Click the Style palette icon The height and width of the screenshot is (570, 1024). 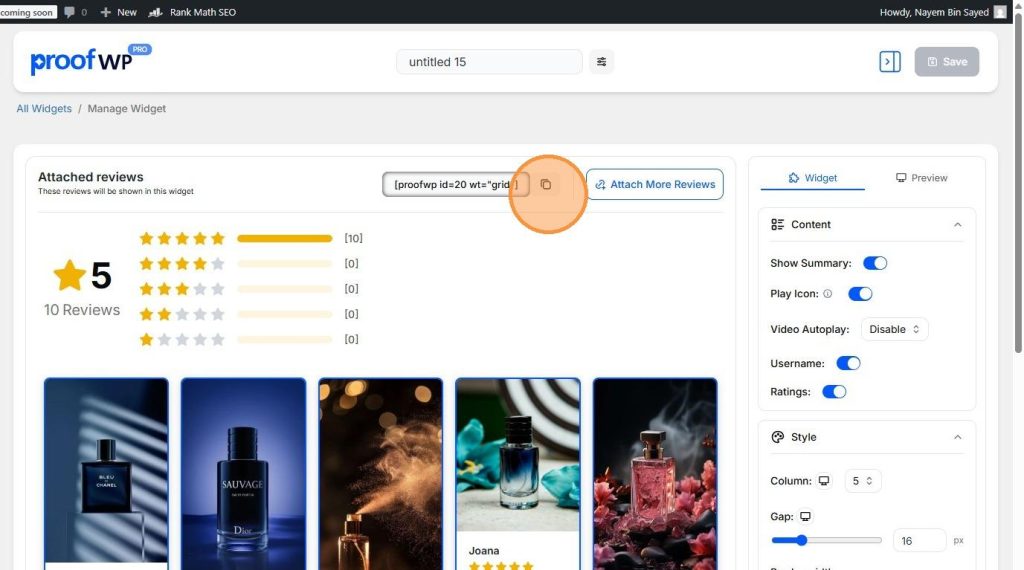coord(777,437)
